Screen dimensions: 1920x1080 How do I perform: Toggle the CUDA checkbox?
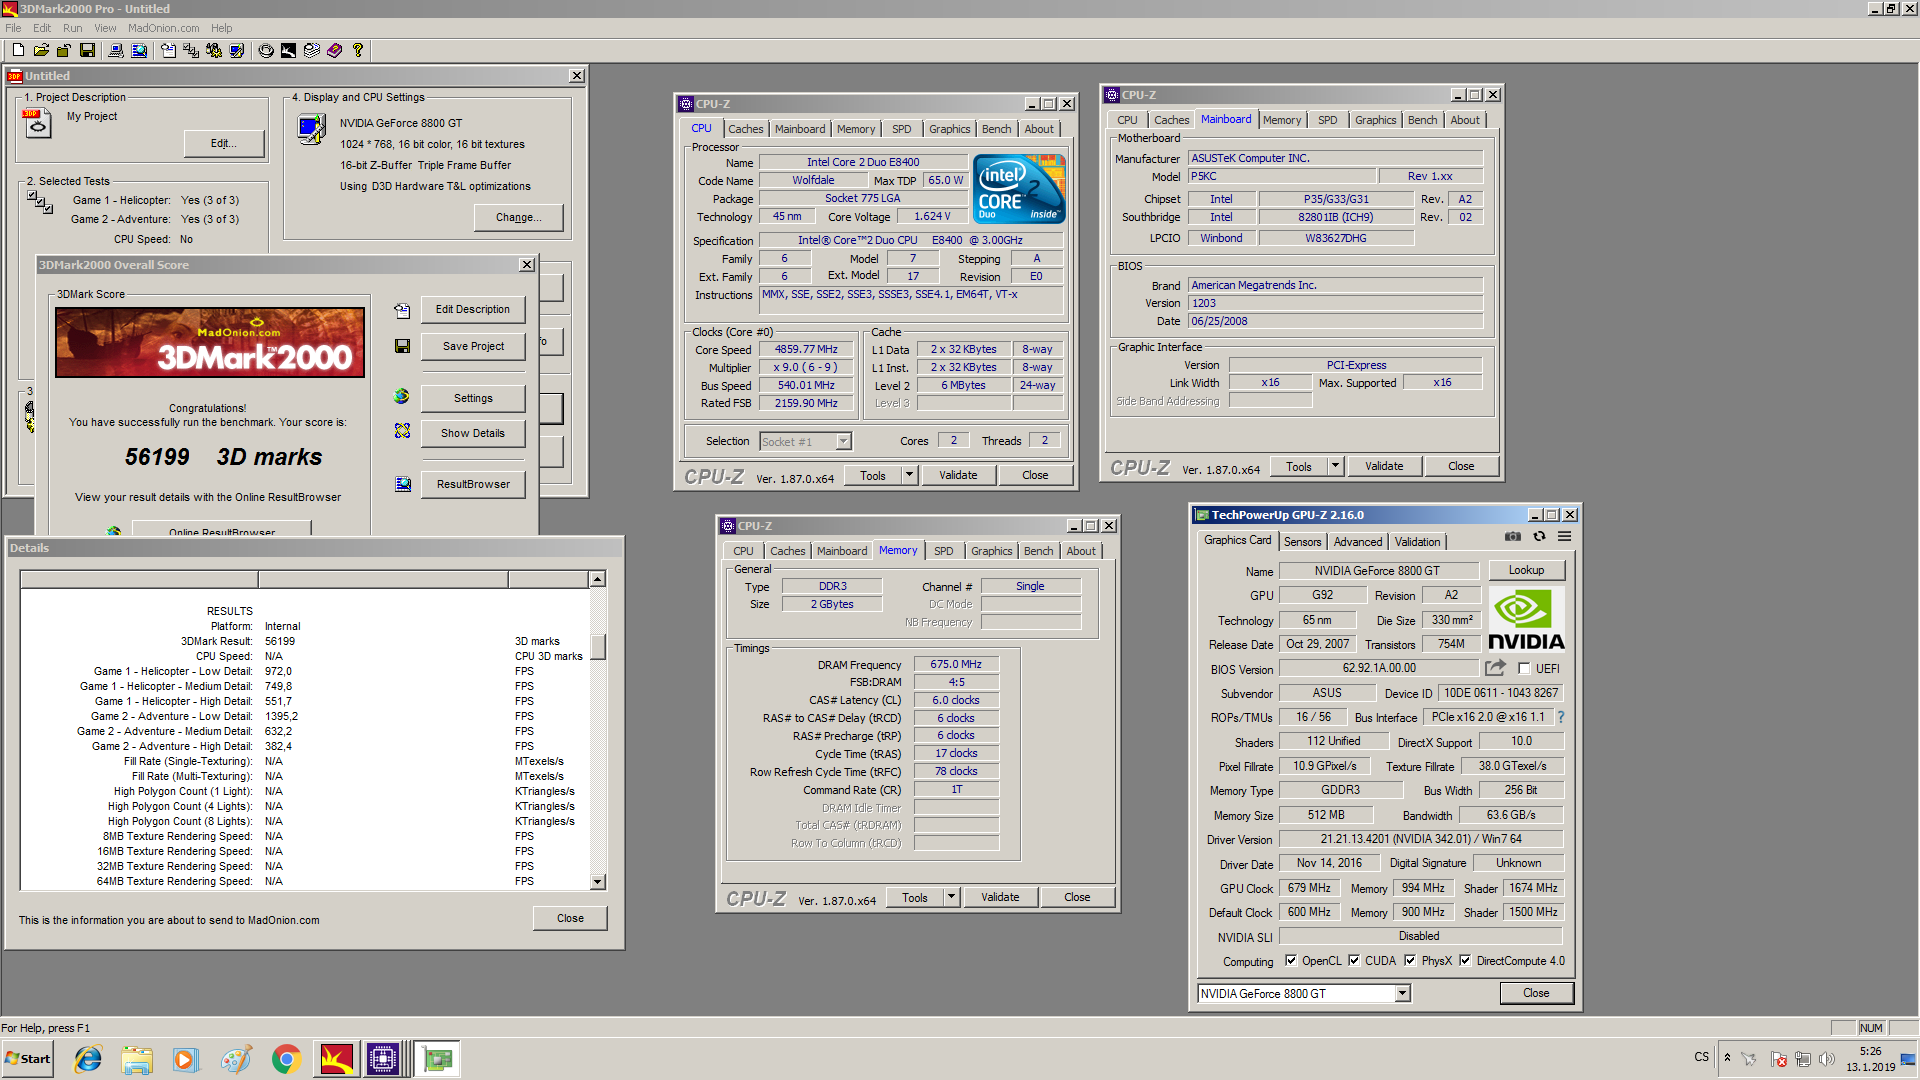pos(1354,960)
